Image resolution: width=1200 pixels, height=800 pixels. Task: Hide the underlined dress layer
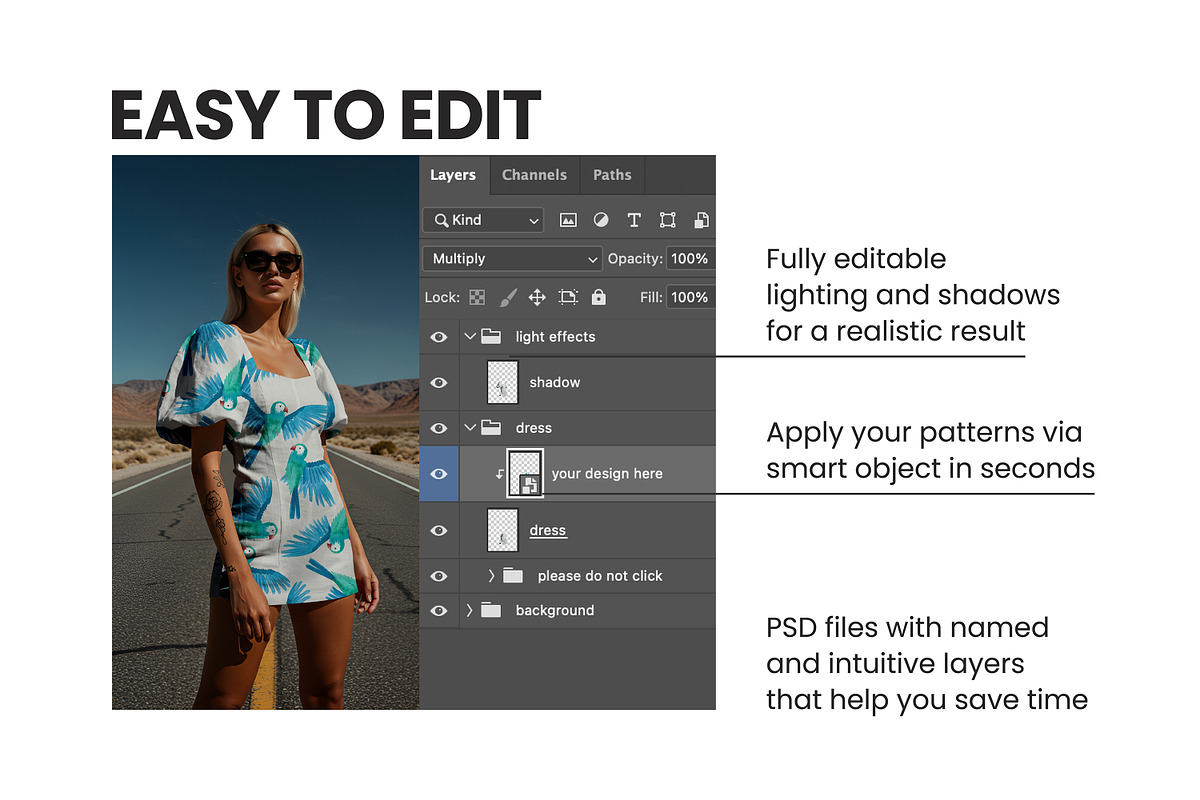point(438,530)
